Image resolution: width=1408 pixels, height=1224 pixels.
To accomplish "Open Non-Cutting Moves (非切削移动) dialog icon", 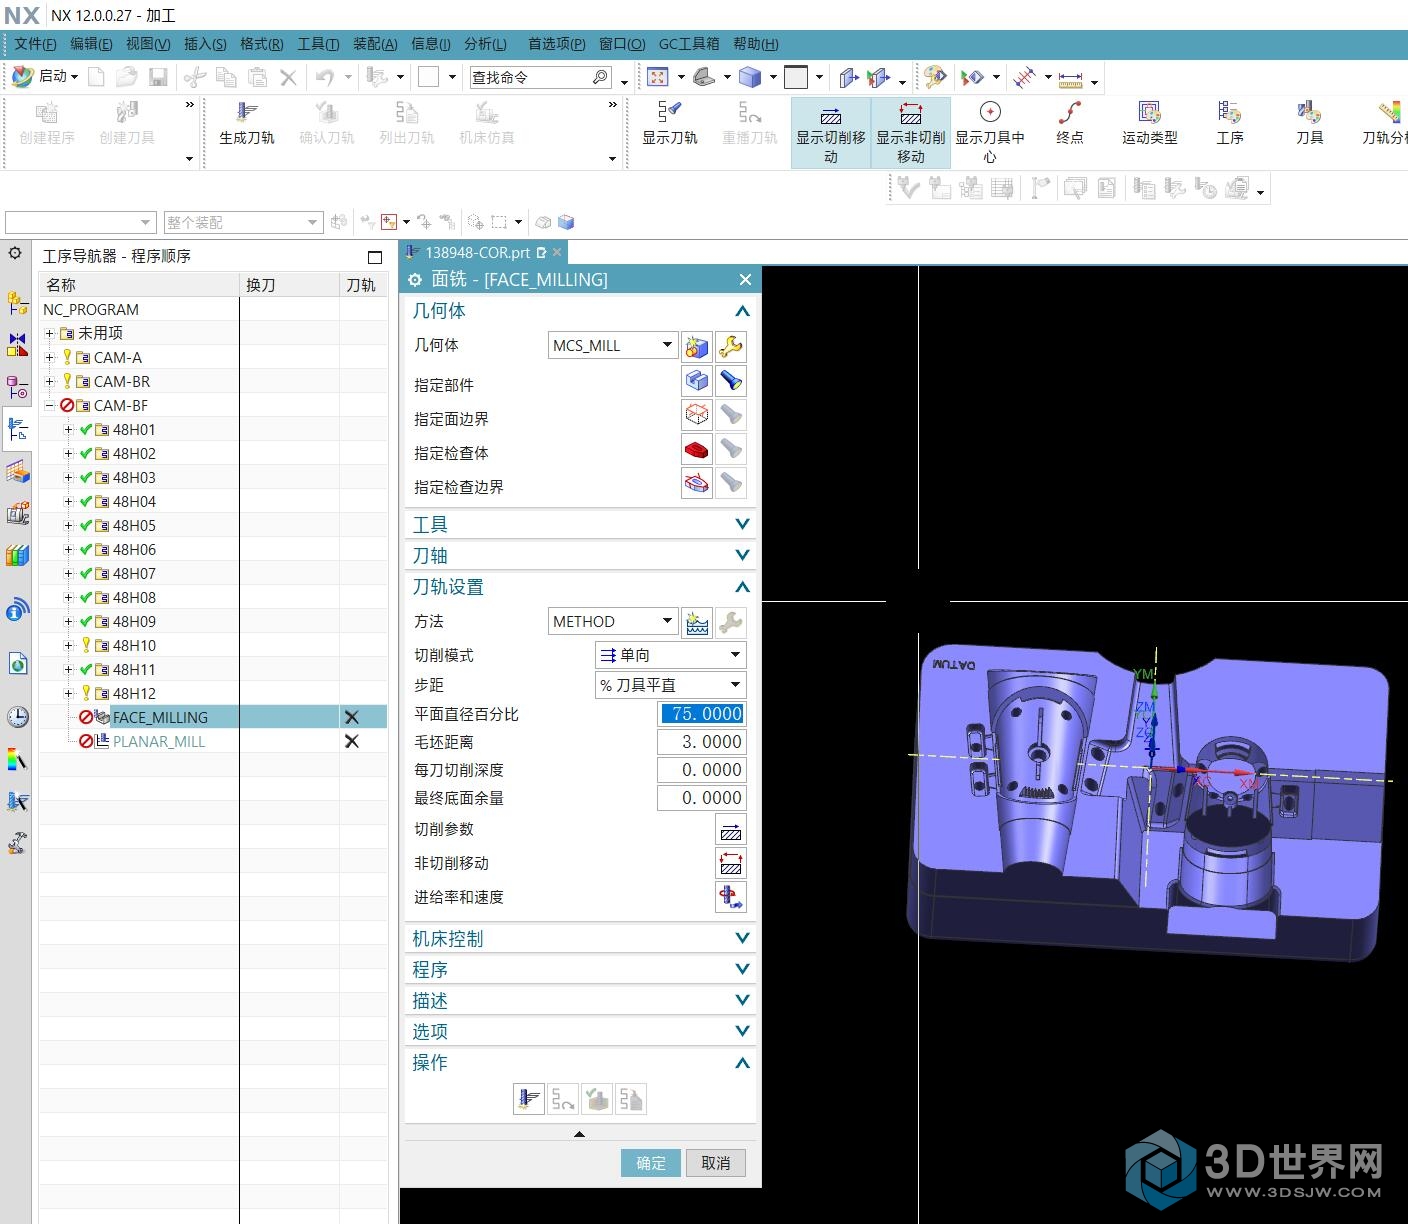I will tap(731, 864).
